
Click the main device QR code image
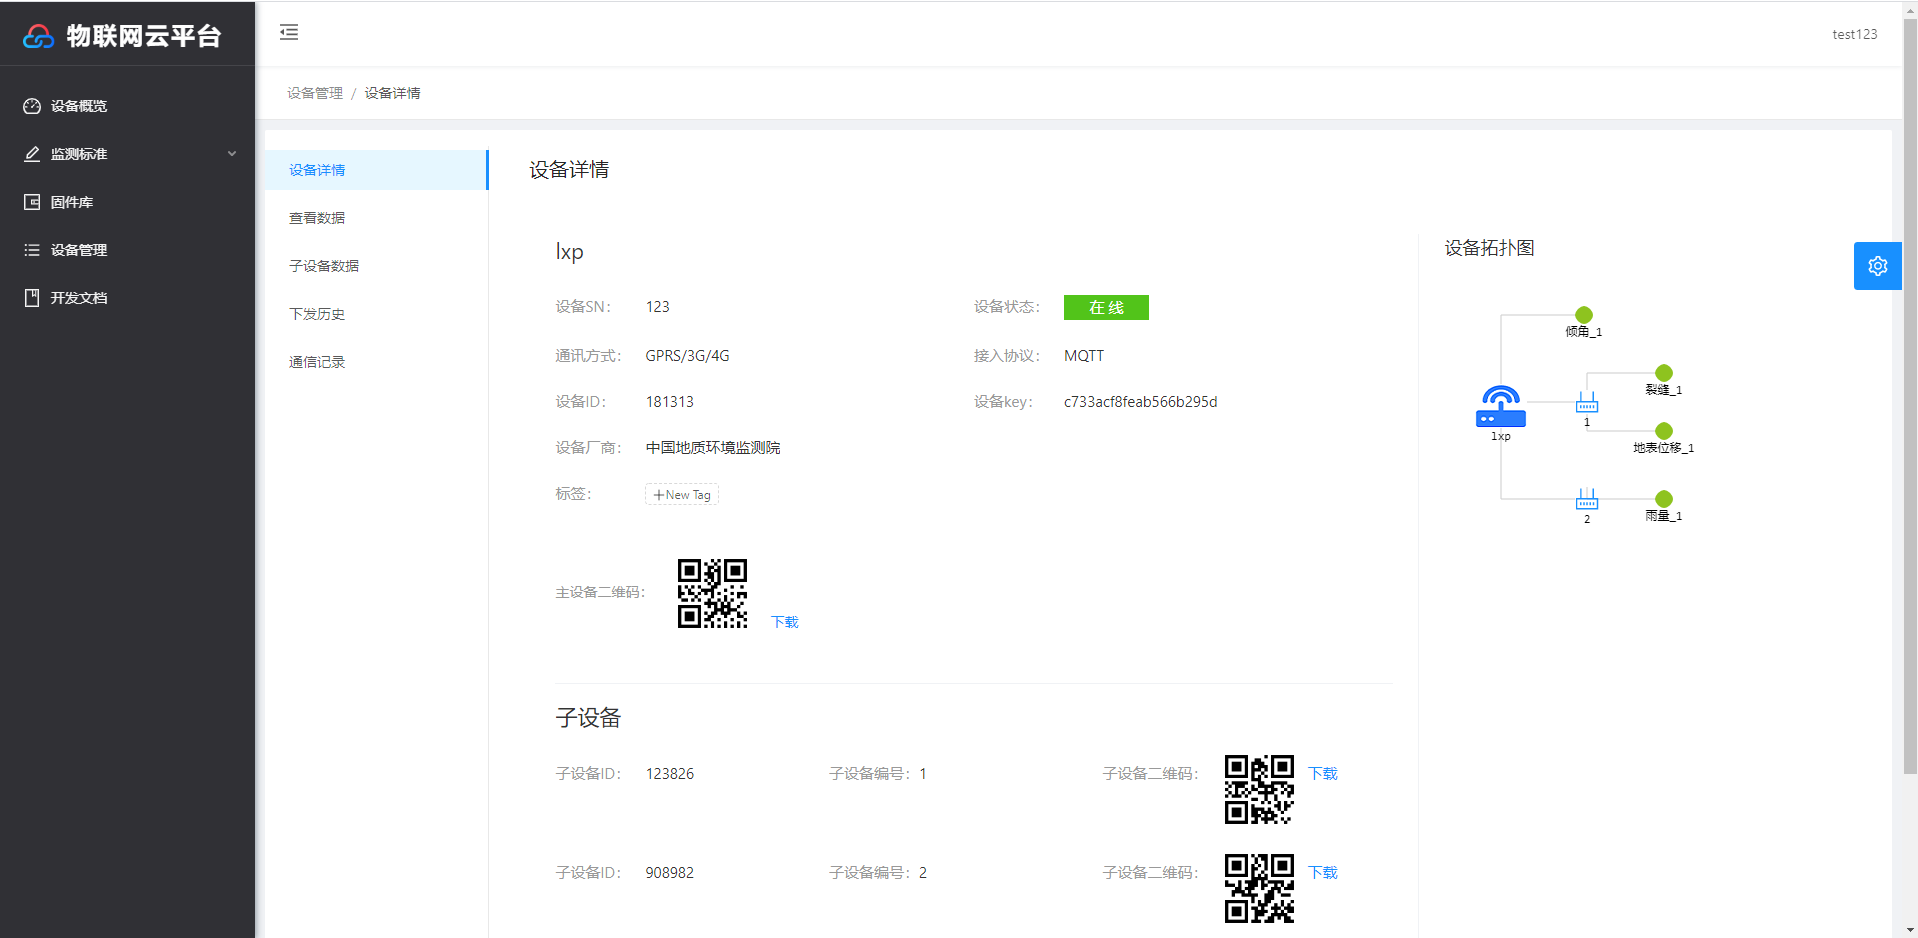coord(712,593)
